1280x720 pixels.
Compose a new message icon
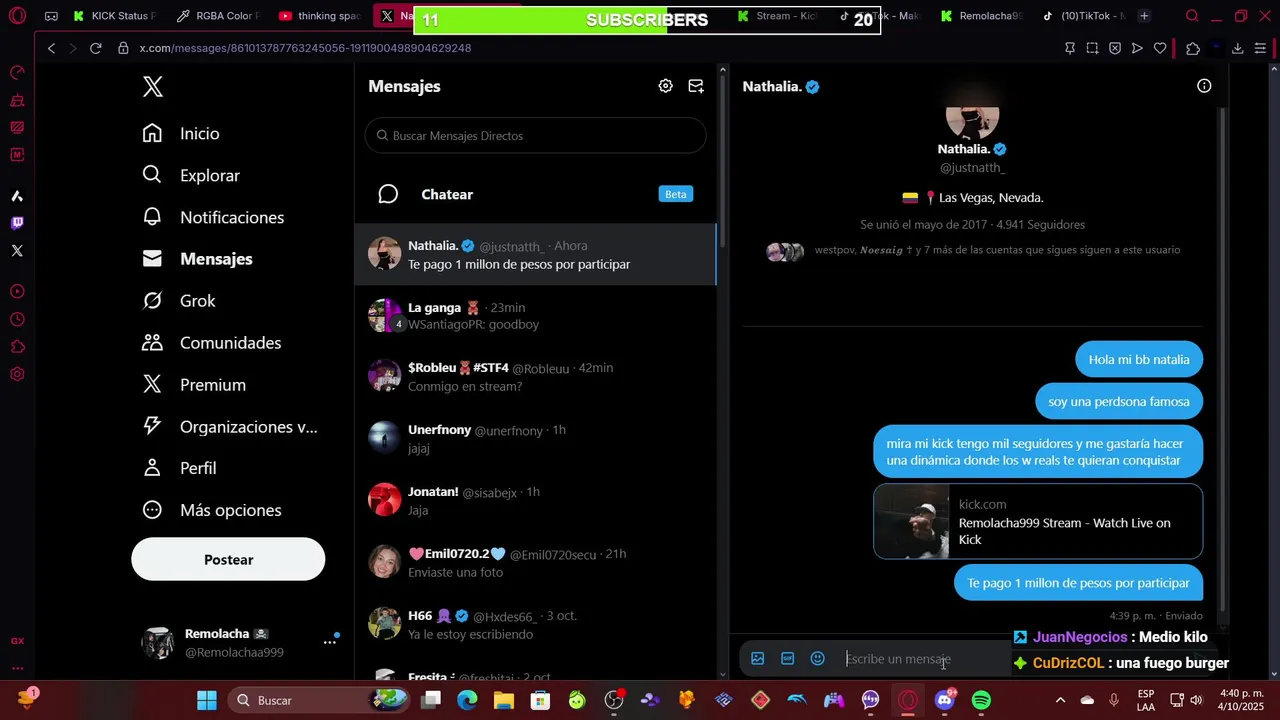point(696,86)
